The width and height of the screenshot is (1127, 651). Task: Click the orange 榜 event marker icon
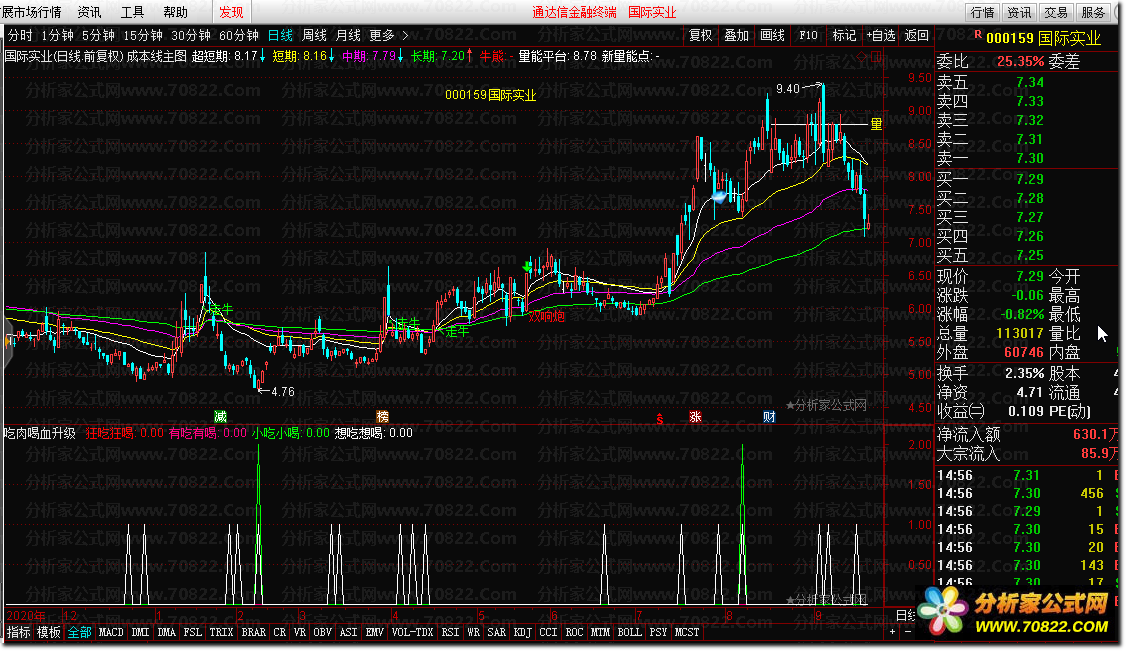[382, 417]
